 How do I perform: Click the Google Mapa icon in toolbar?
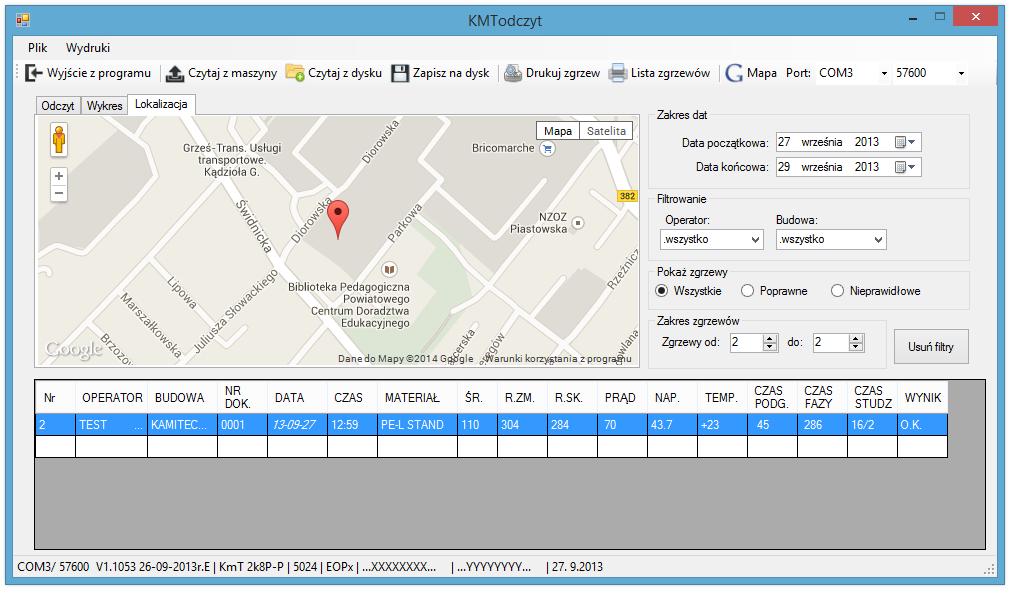(x=733, y=73)
